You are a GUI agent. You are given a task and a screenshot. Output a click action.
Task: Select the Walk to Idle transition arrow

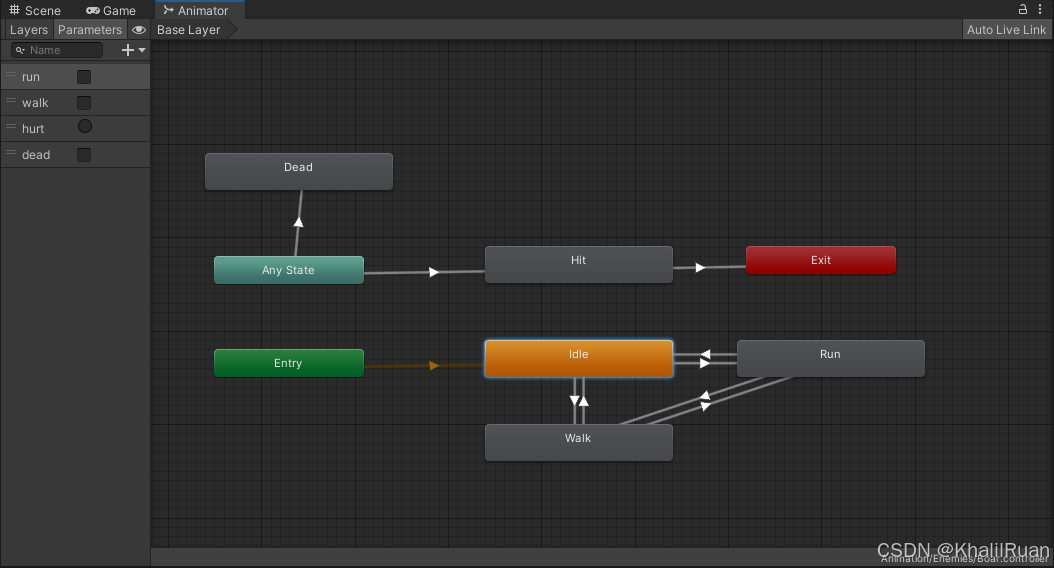583,401
